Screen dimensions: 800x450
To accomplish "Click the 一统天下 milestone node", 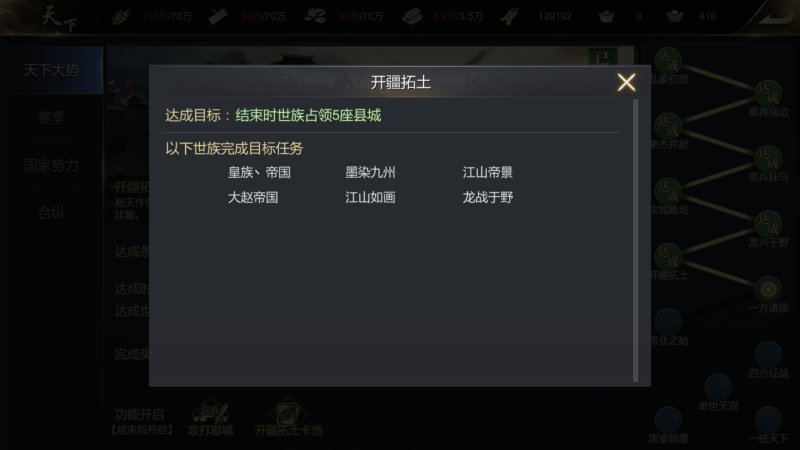I will click(768, 420).
